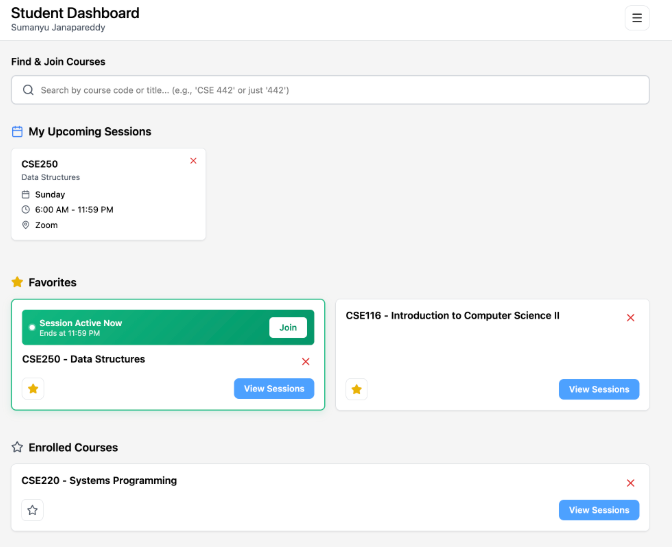Click the CSE116 - Introduction to Computer Science II title
The height and width of the screenshot is (547, 672).
[x=453, y=316]
